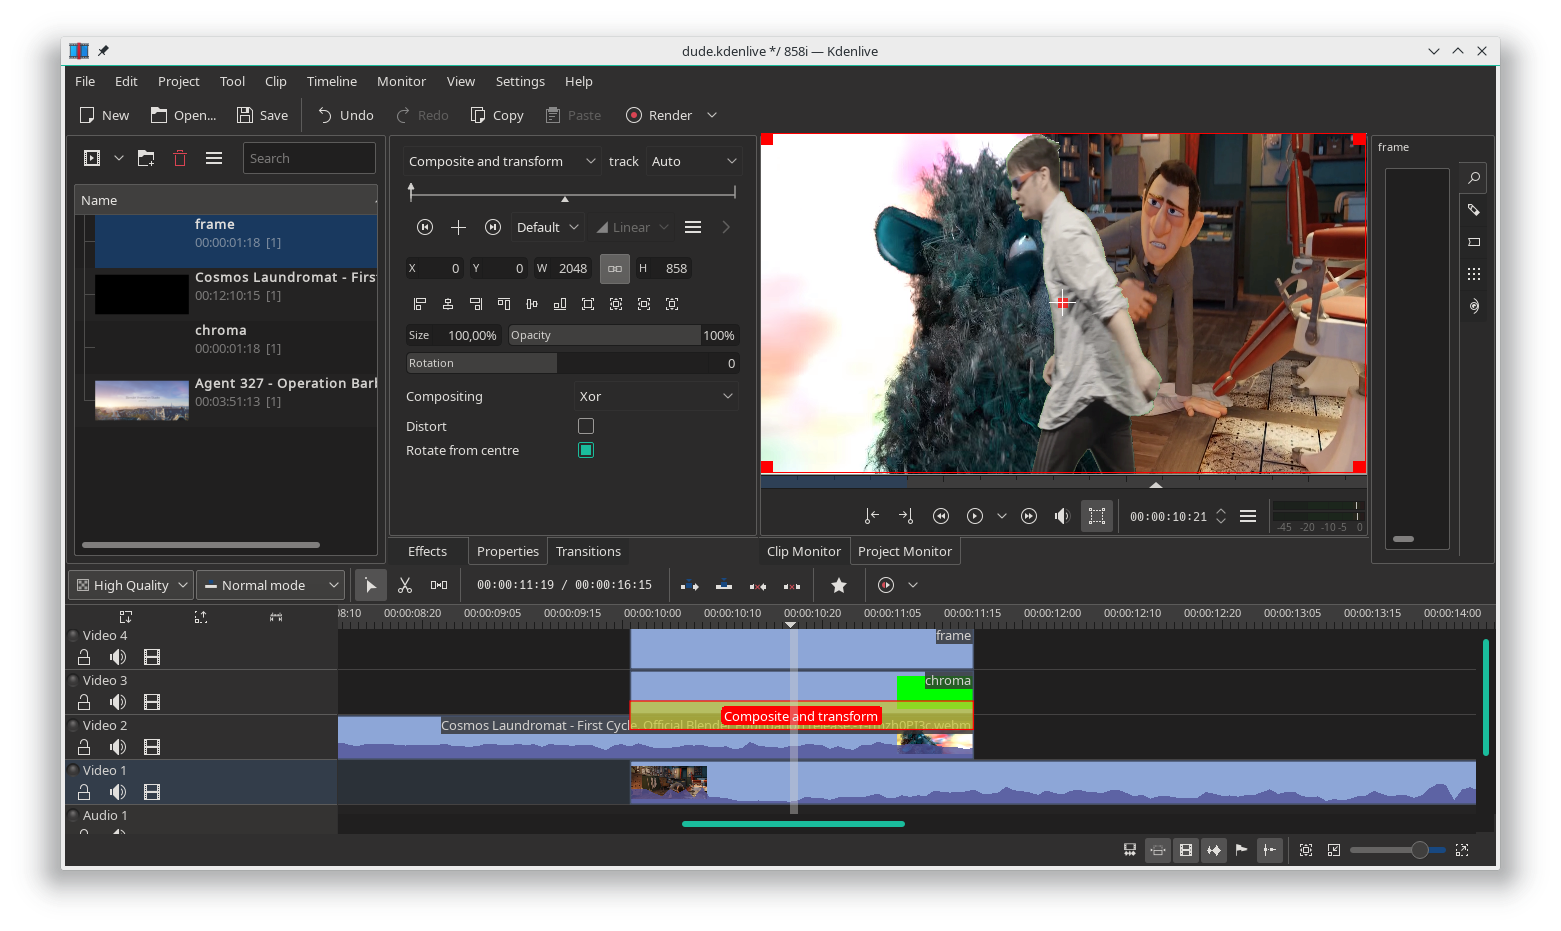Activate the timeline selection tool
The width and height of the screenshot is (1561, 931).
click(x=371, y=585)
